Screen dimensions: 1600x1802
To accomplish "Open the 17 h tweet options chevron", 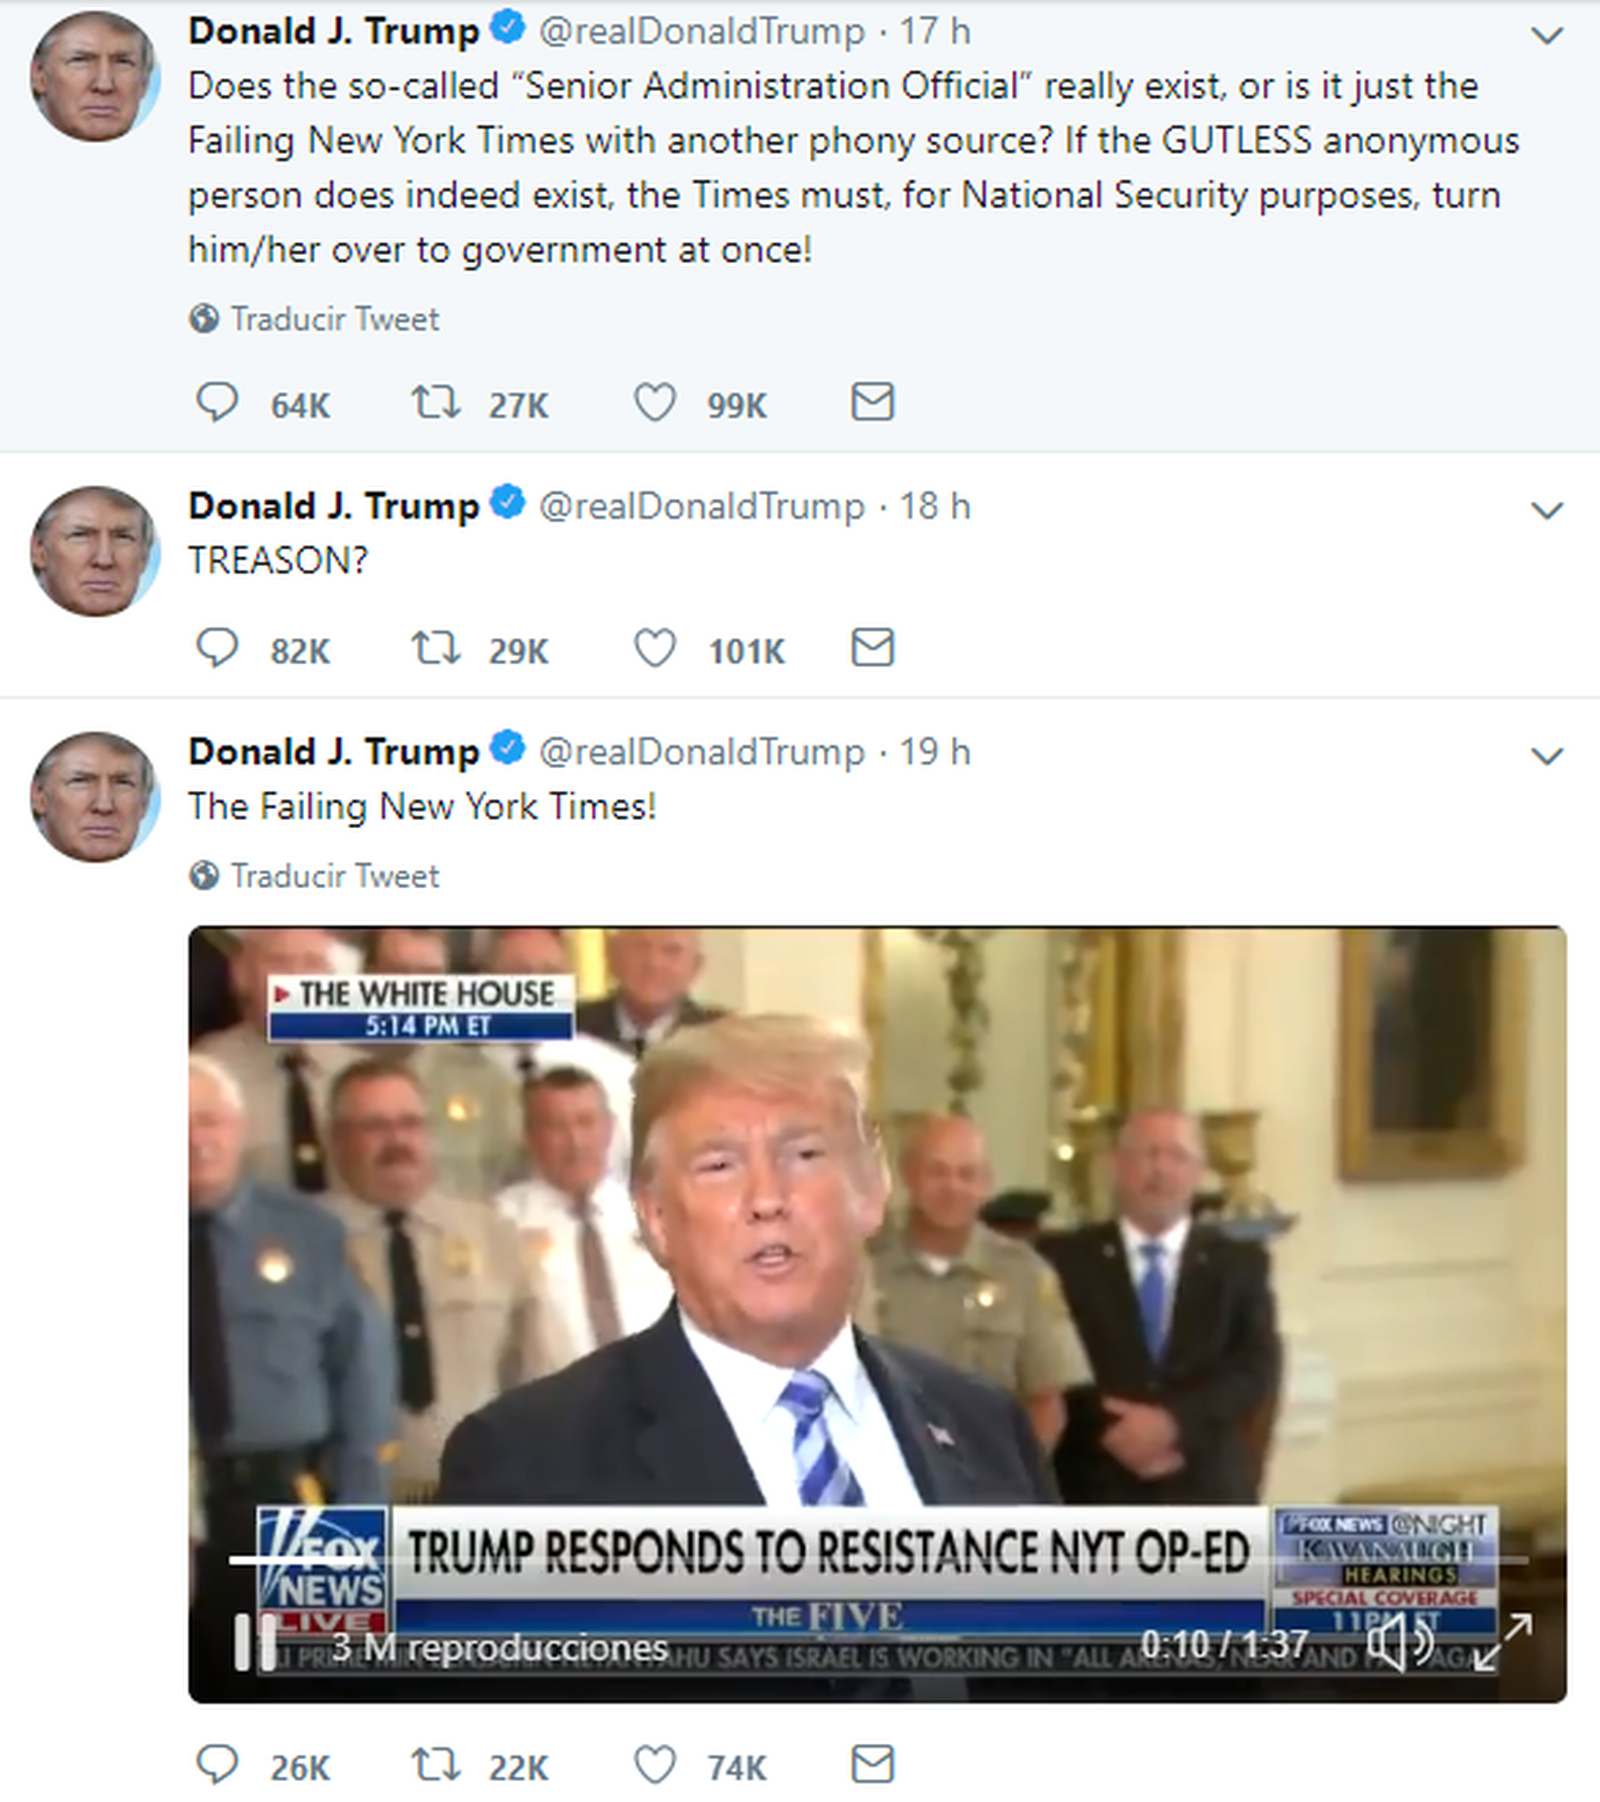I will pos(1547,37).
